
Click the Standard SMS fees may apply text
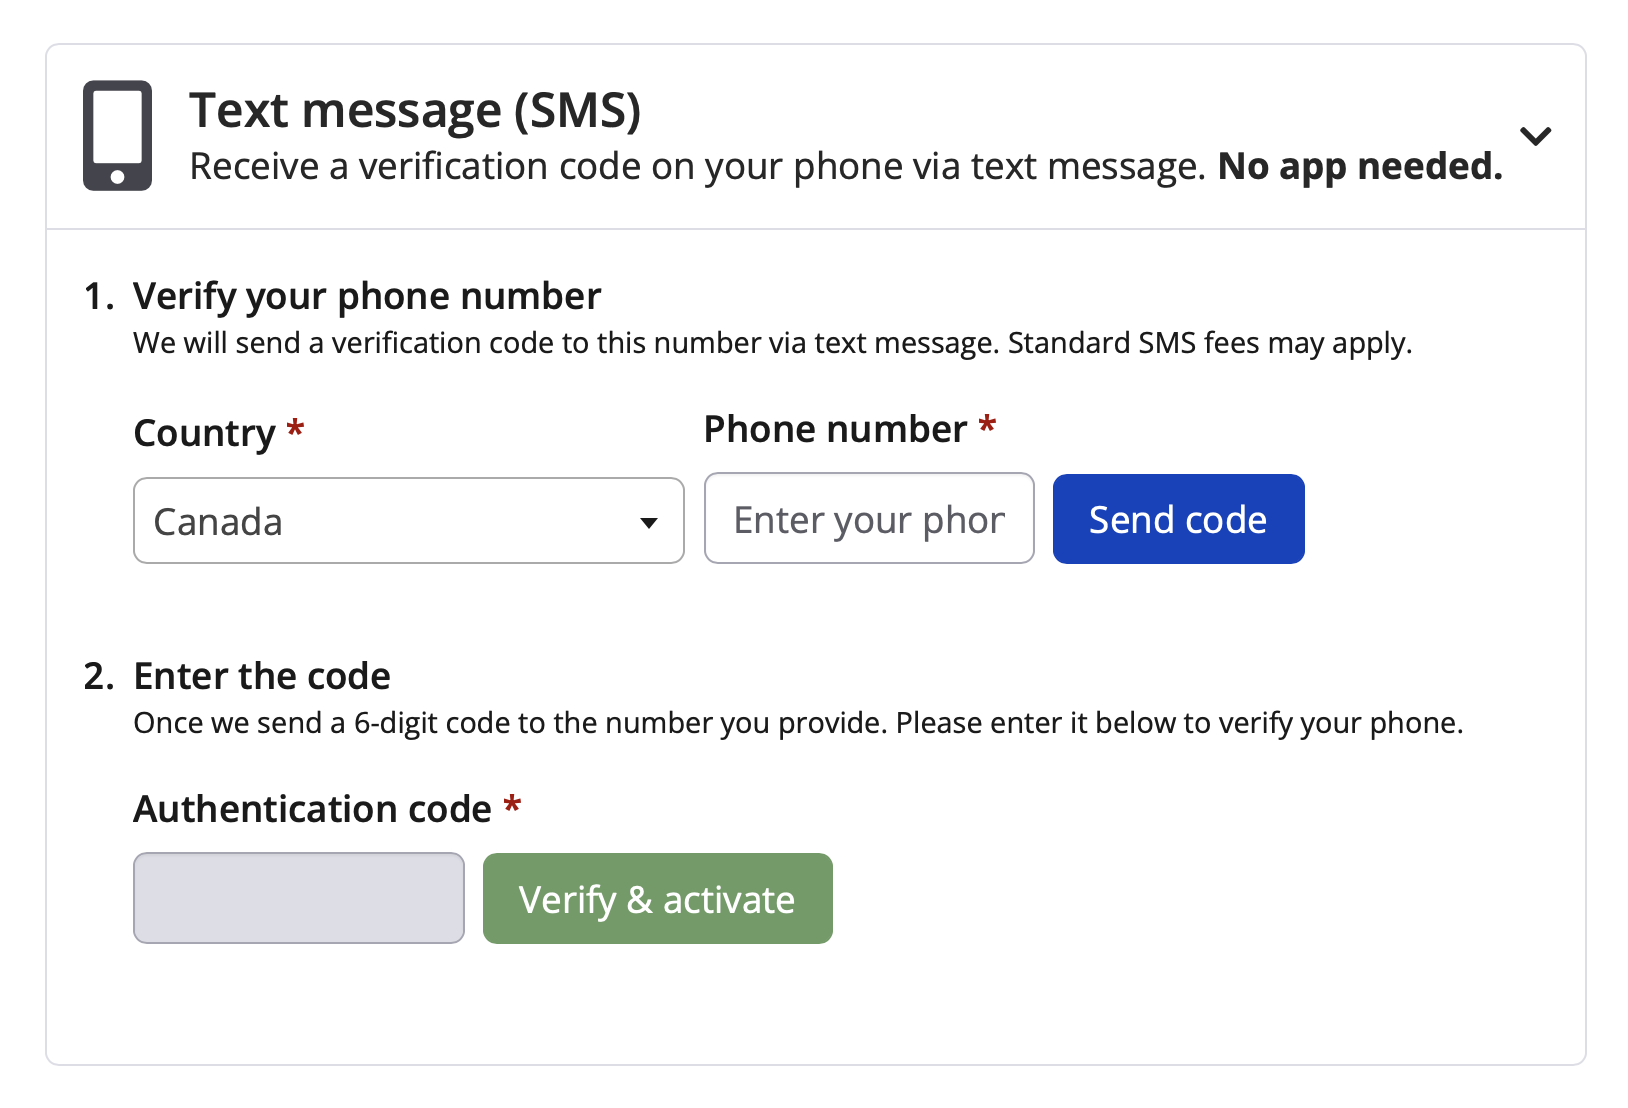(x=1209, y=343)
